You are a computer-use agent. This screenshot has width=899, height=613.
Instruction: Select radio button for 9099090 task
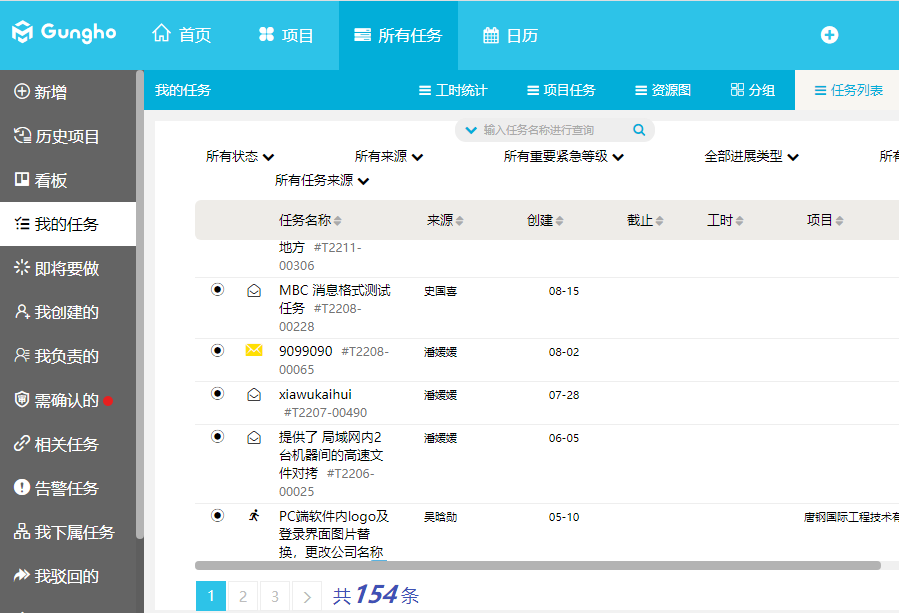pos(218,351)
